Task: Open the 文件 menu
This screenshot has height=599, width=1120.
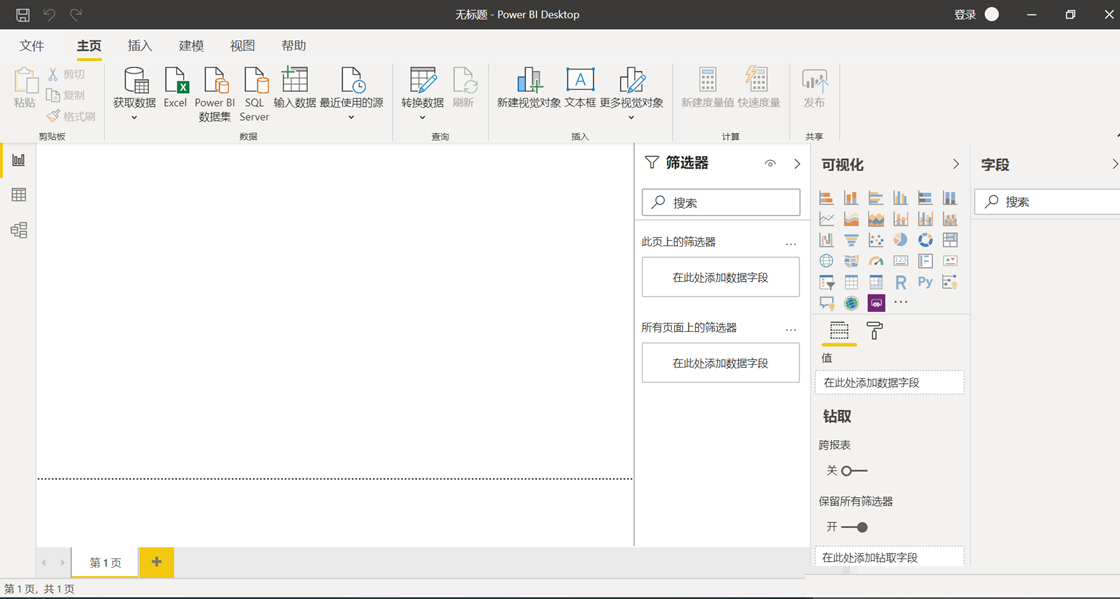Action: [x=31, y=46]
